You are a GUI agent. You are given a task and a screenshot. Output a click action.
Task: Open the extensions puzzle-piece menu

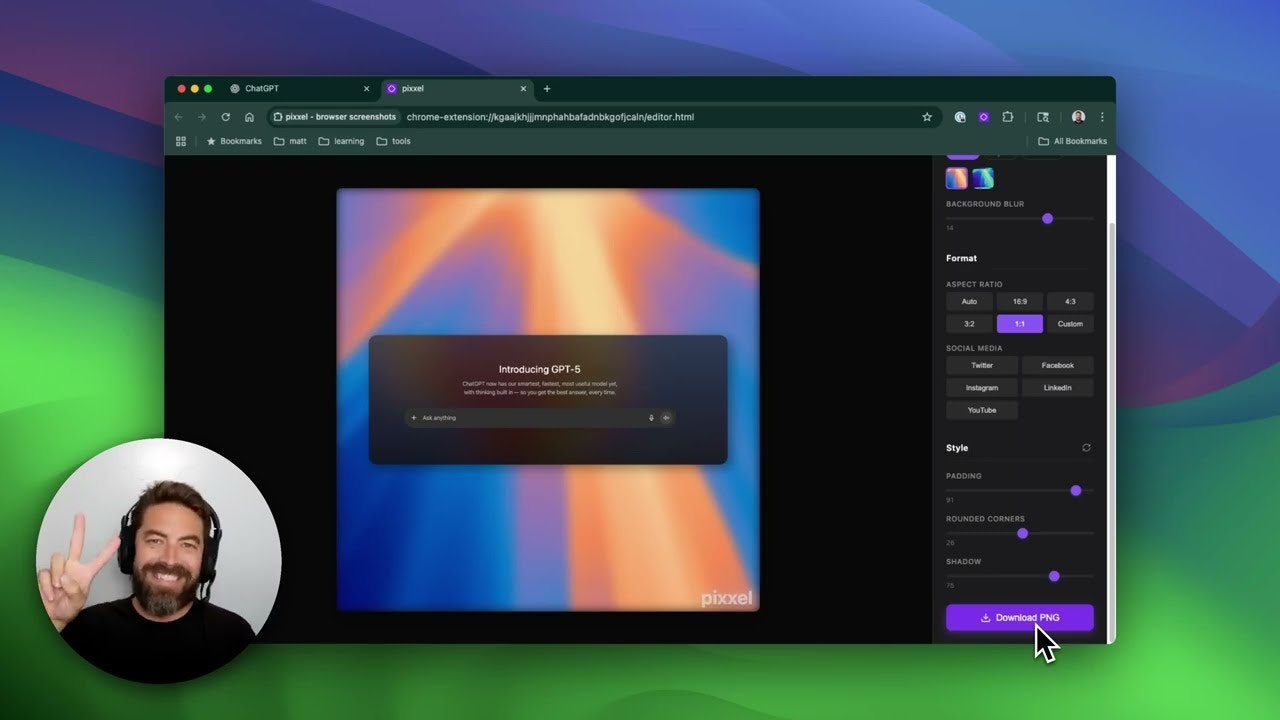pyautogui.click(x=1007, y=117)
